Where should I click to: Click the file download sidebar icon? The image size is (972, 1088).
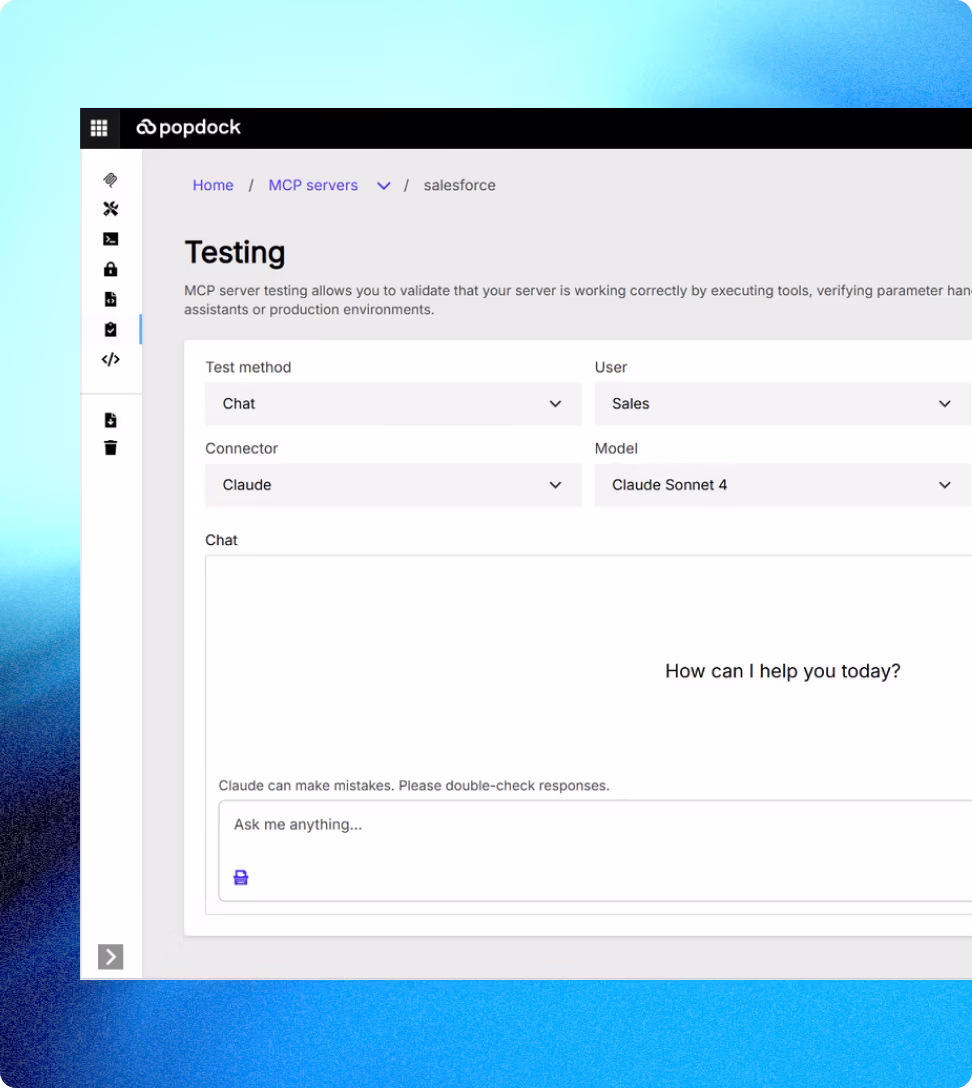pos(110,420)
